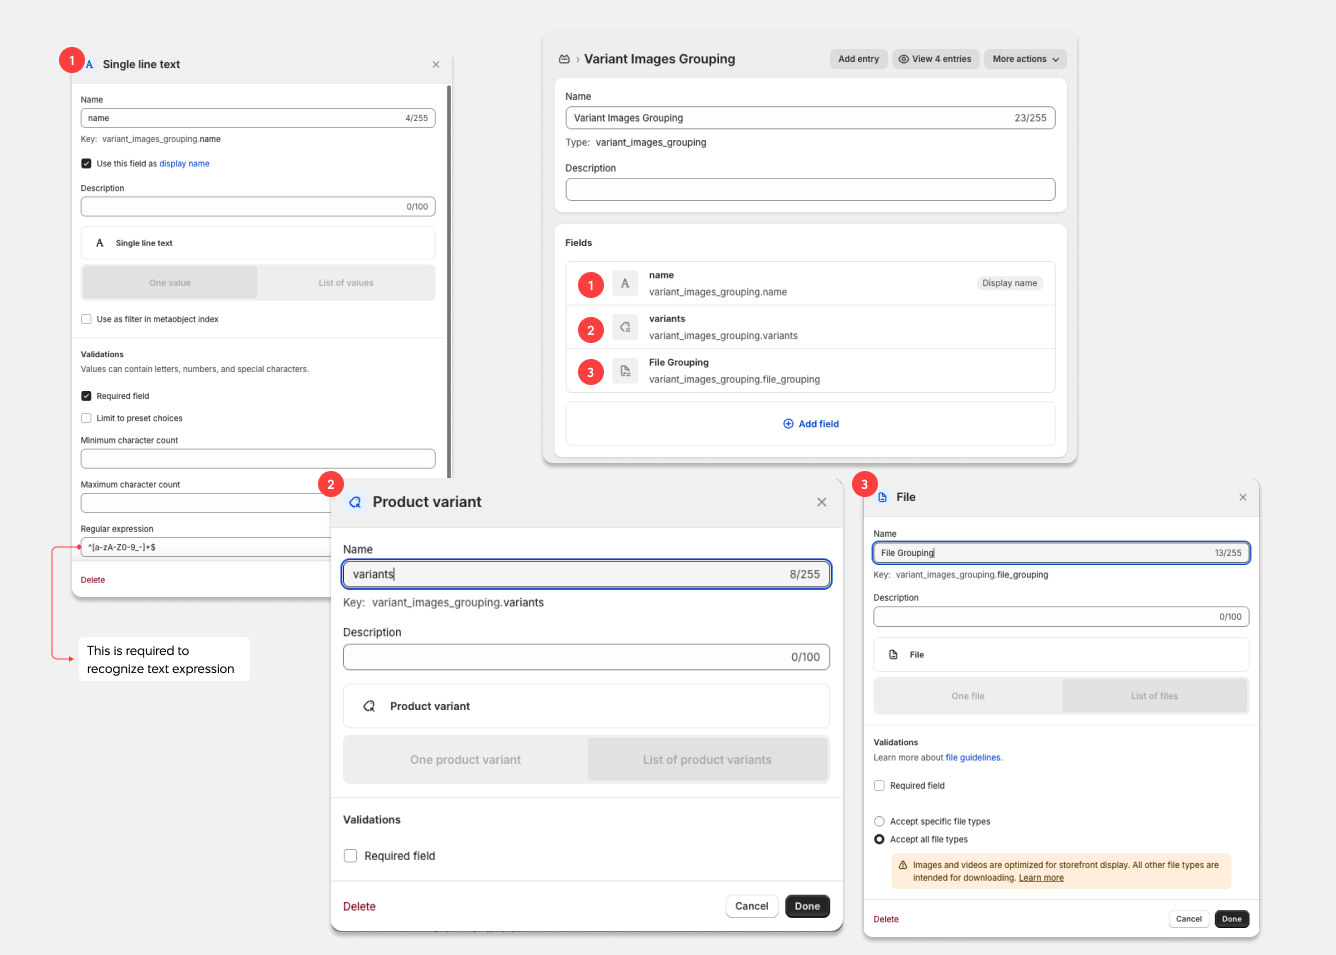
Task: Click the metaobject icon beside Variant Images Grouping
Action: (564, 60)
